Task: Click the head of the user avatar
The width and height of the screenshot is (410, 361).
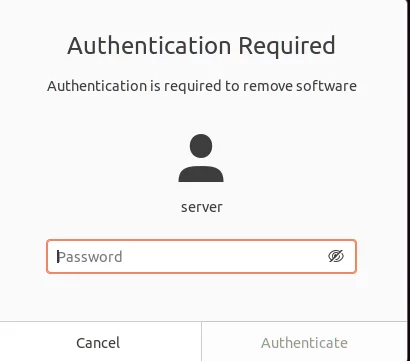Action: pos(201,146)
